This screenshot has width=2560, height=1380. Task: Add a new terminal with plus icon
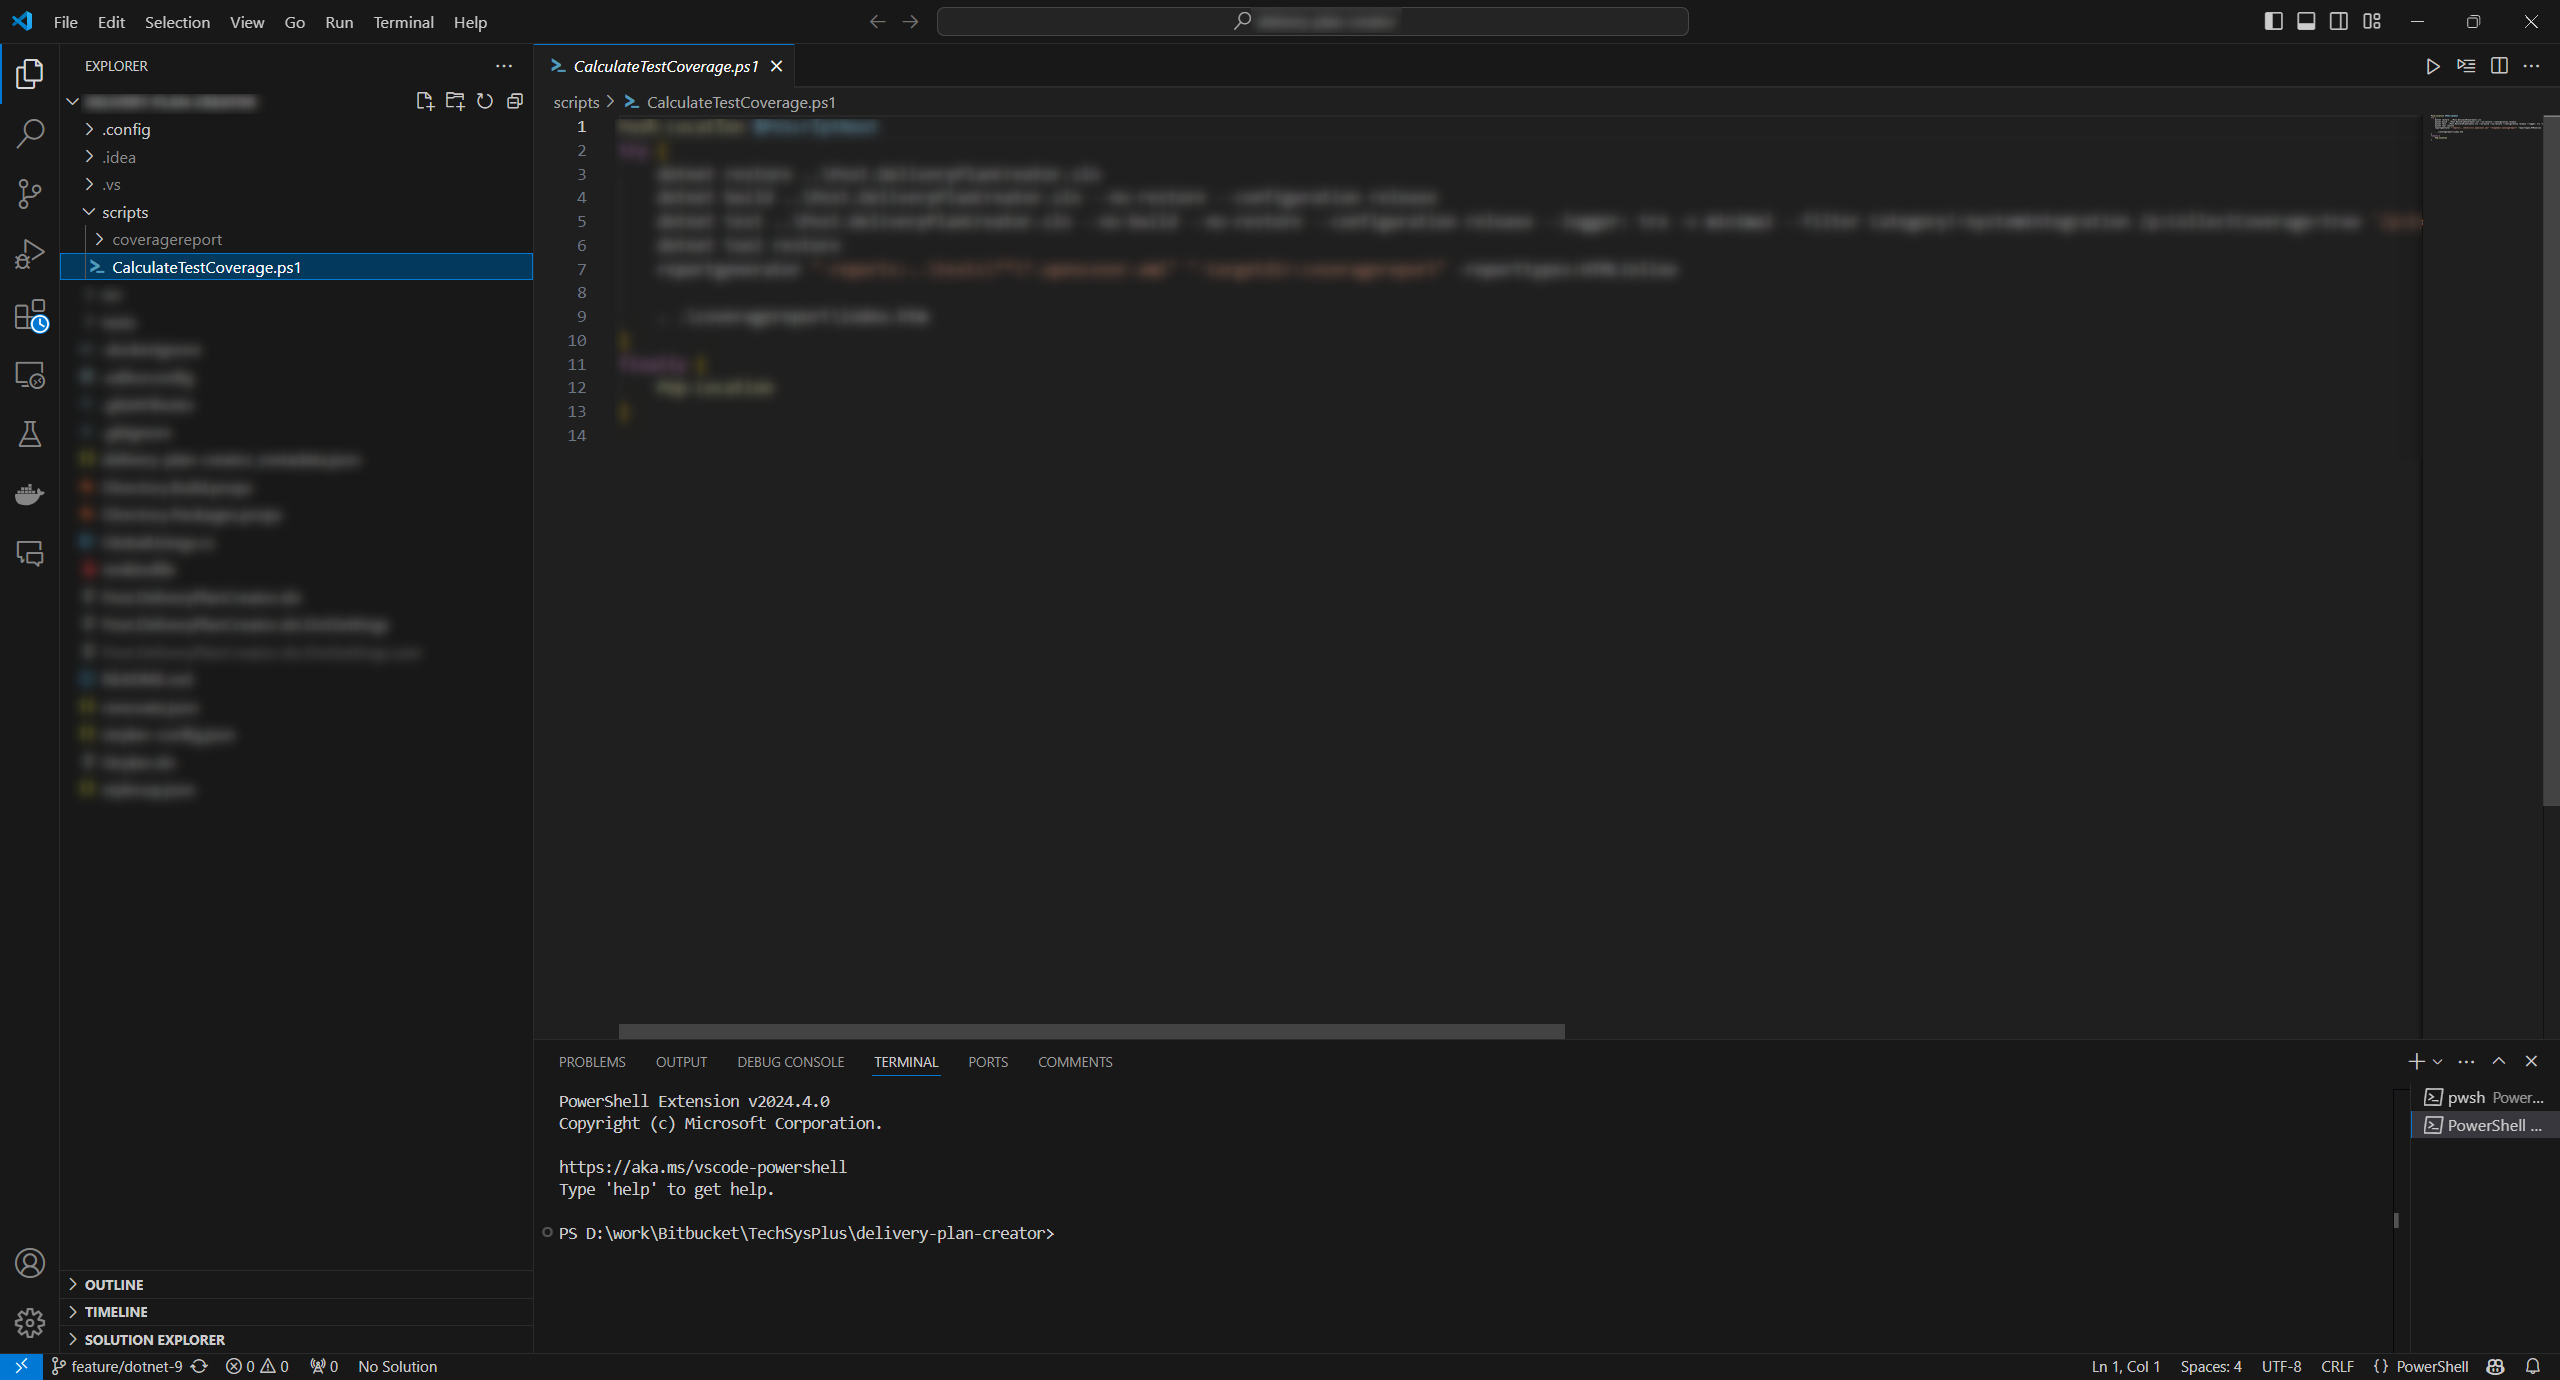(2416, 1061)
